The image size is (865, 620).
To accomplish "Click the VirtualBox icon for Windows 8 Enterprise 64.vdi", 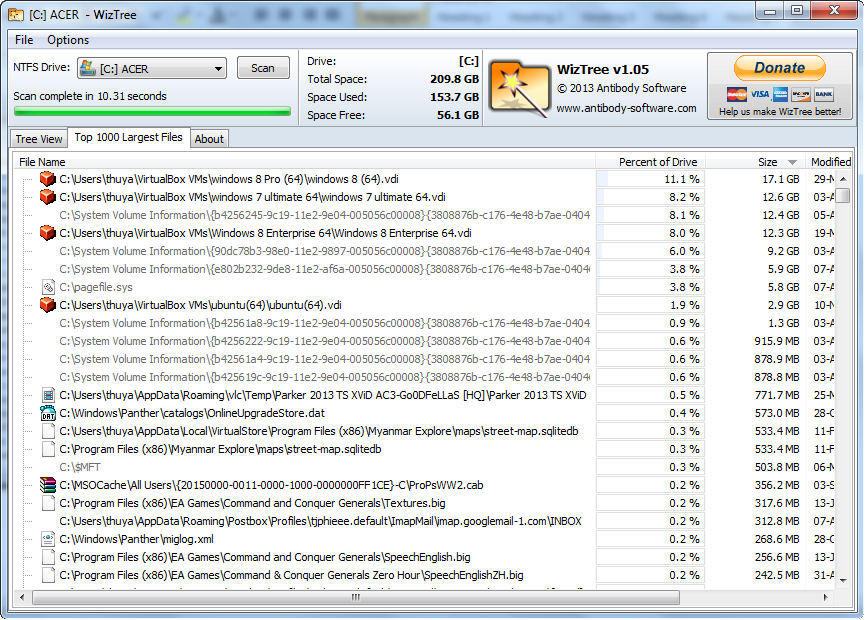I will click(47, 233).
